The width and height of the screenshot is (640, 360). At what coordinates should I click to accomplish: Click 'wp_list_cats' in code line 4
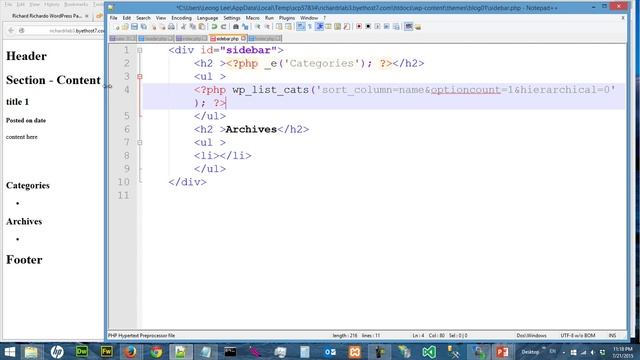tap(271, 90)
